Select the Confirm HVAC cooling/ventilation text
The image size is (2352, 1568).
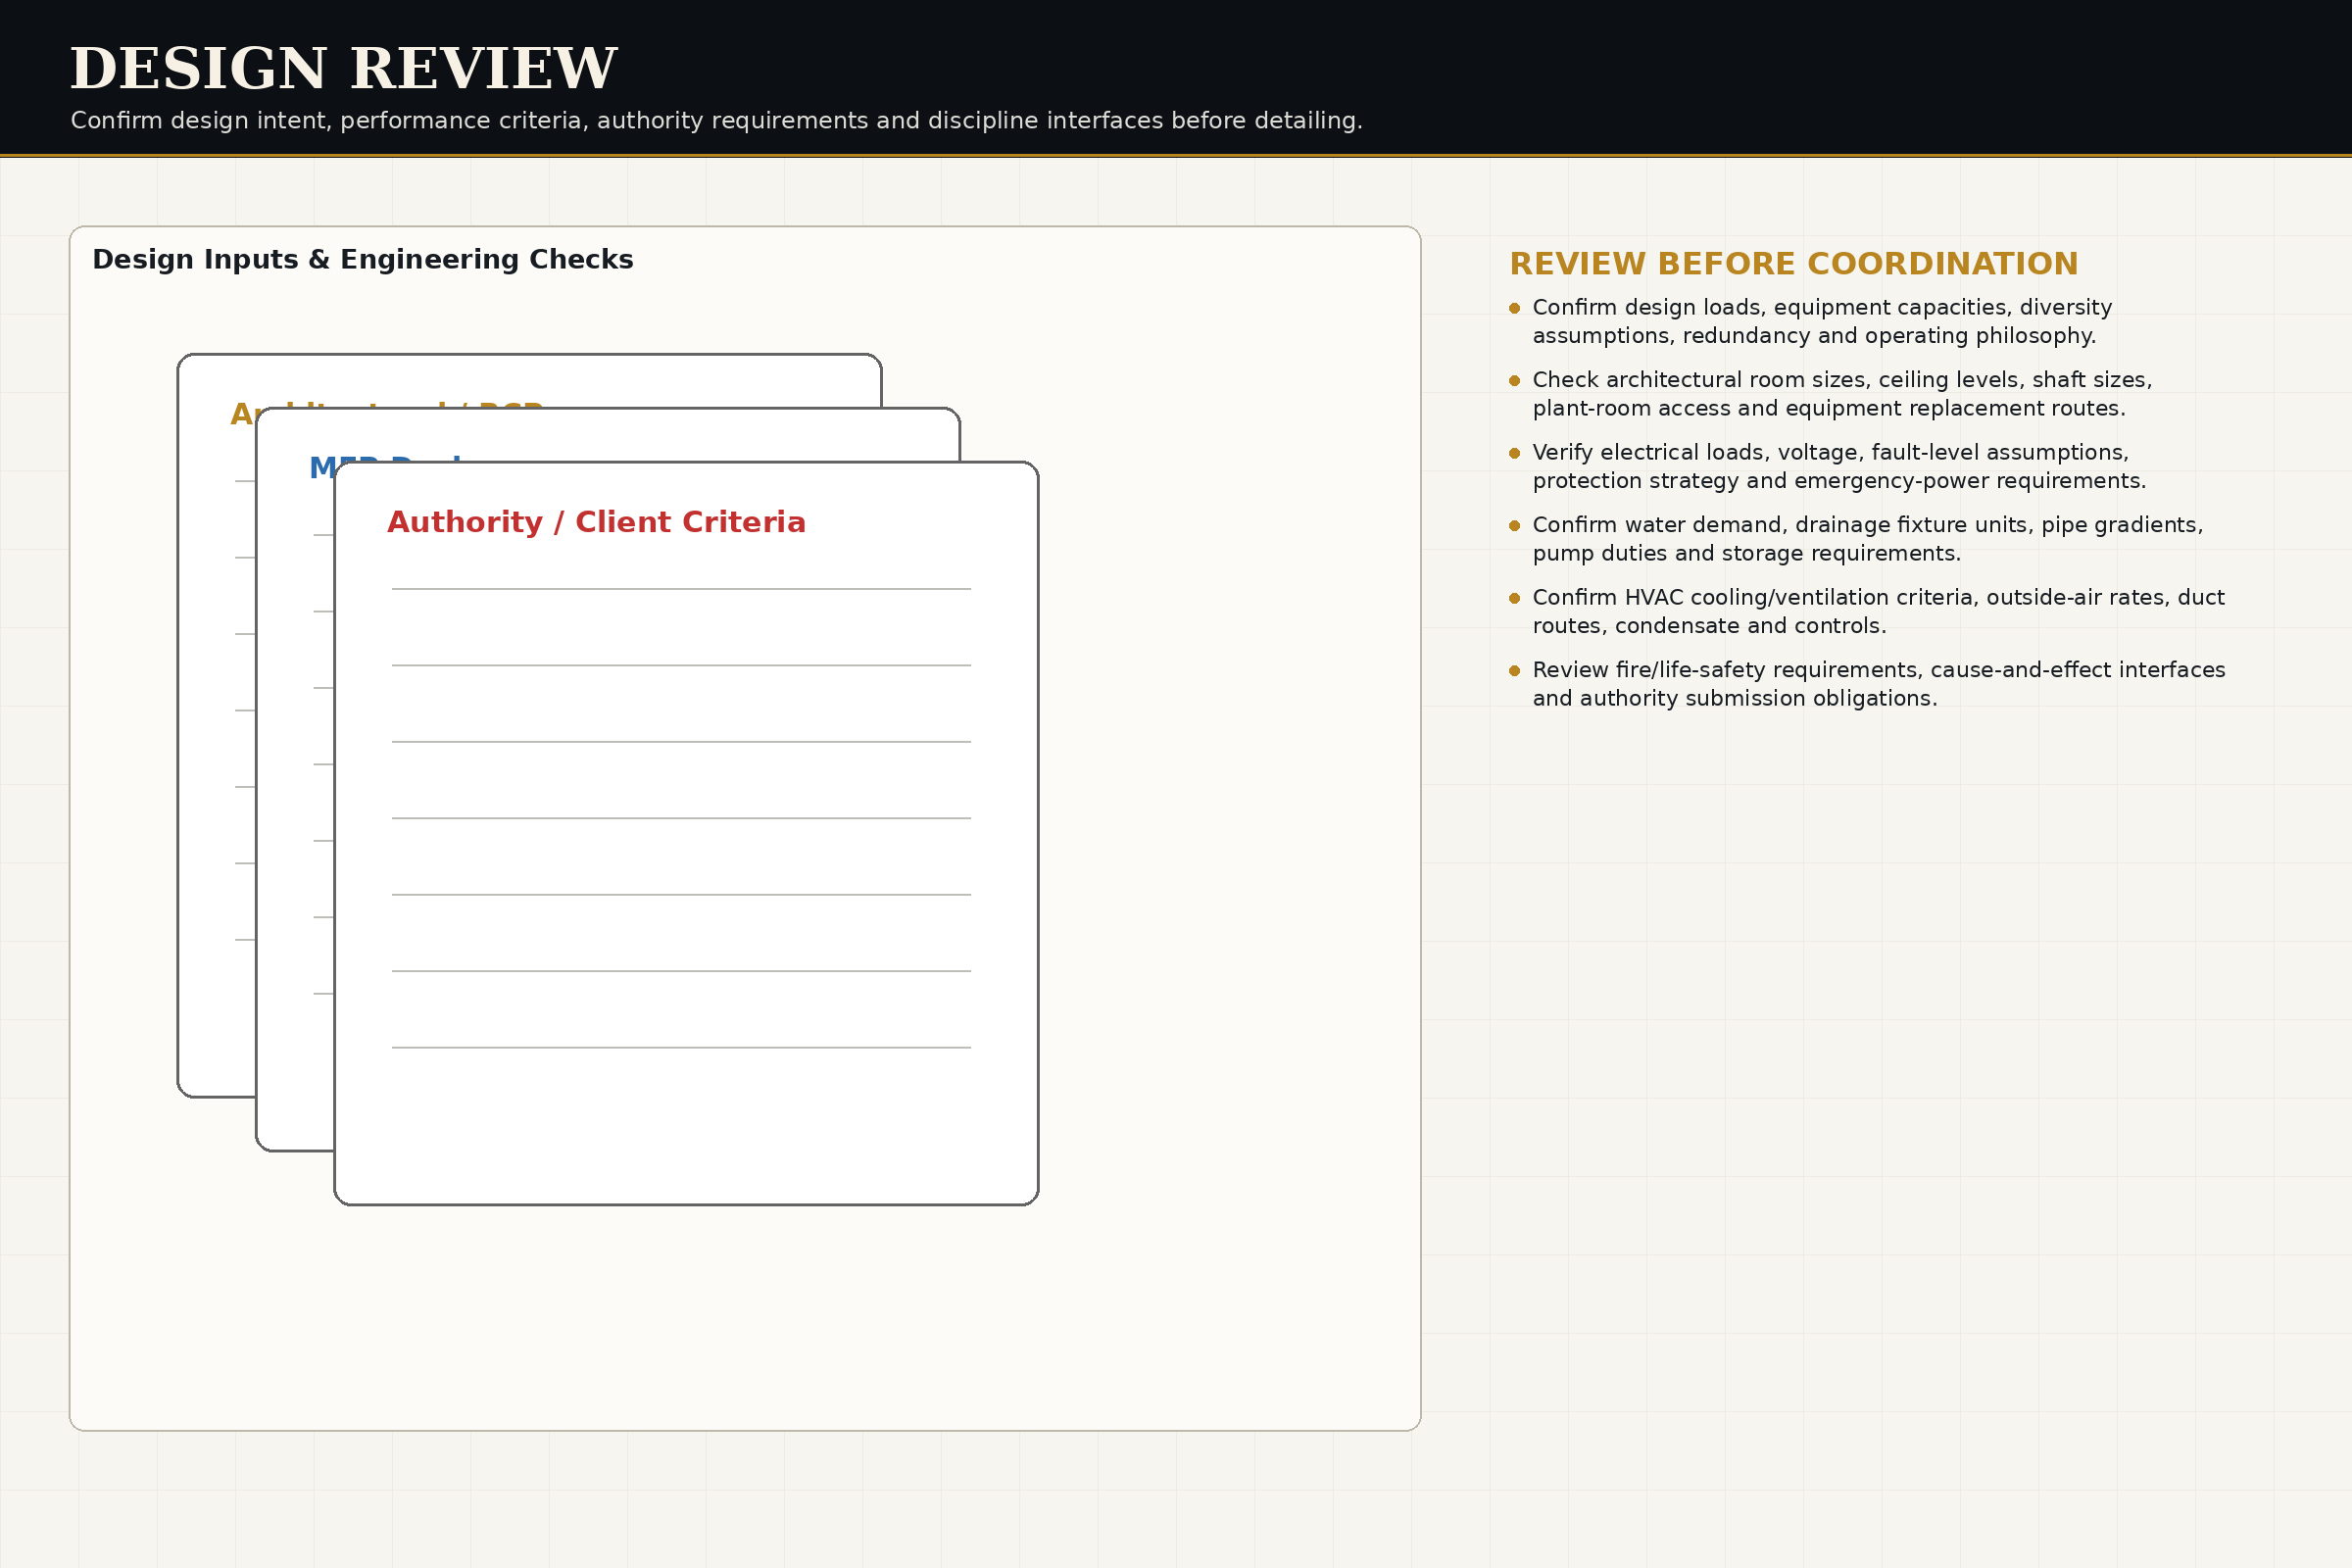tap(1878, 612)
